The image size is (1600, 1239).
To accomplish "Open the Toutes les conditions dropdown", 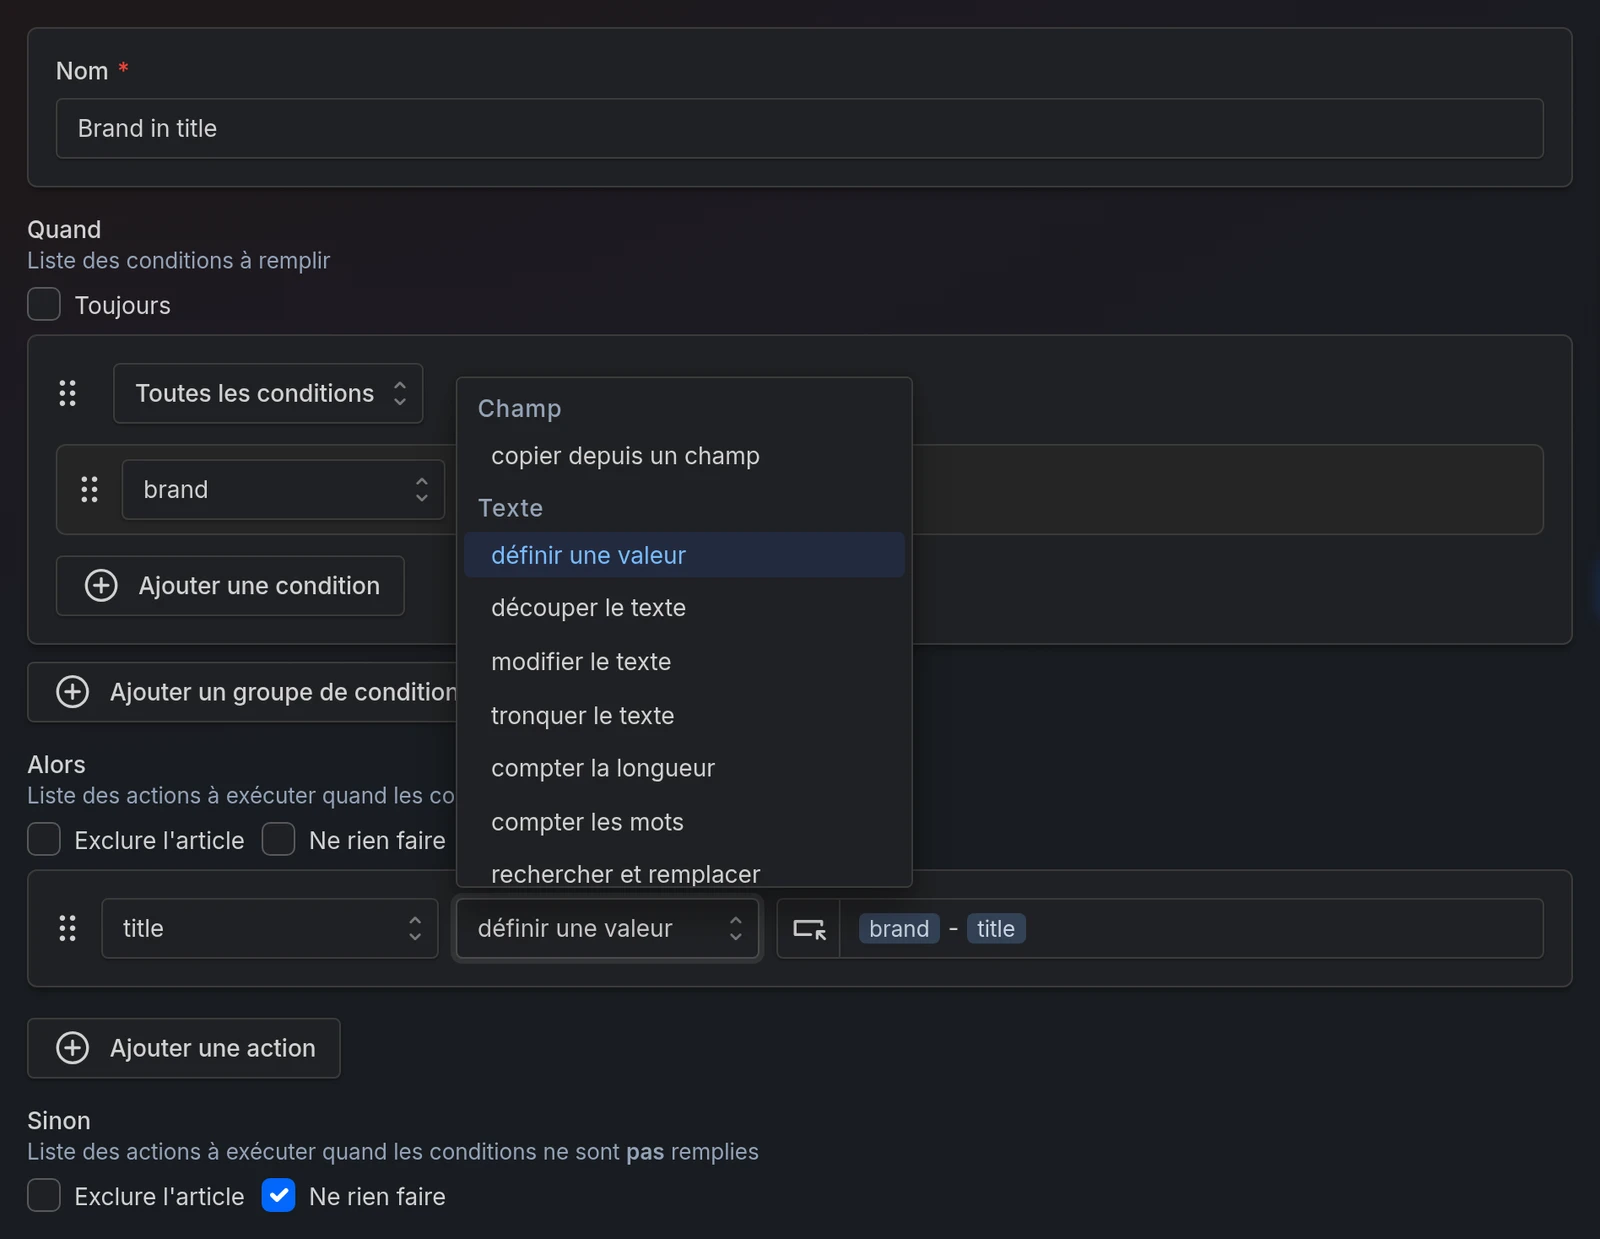I will (x=268, y=393).
